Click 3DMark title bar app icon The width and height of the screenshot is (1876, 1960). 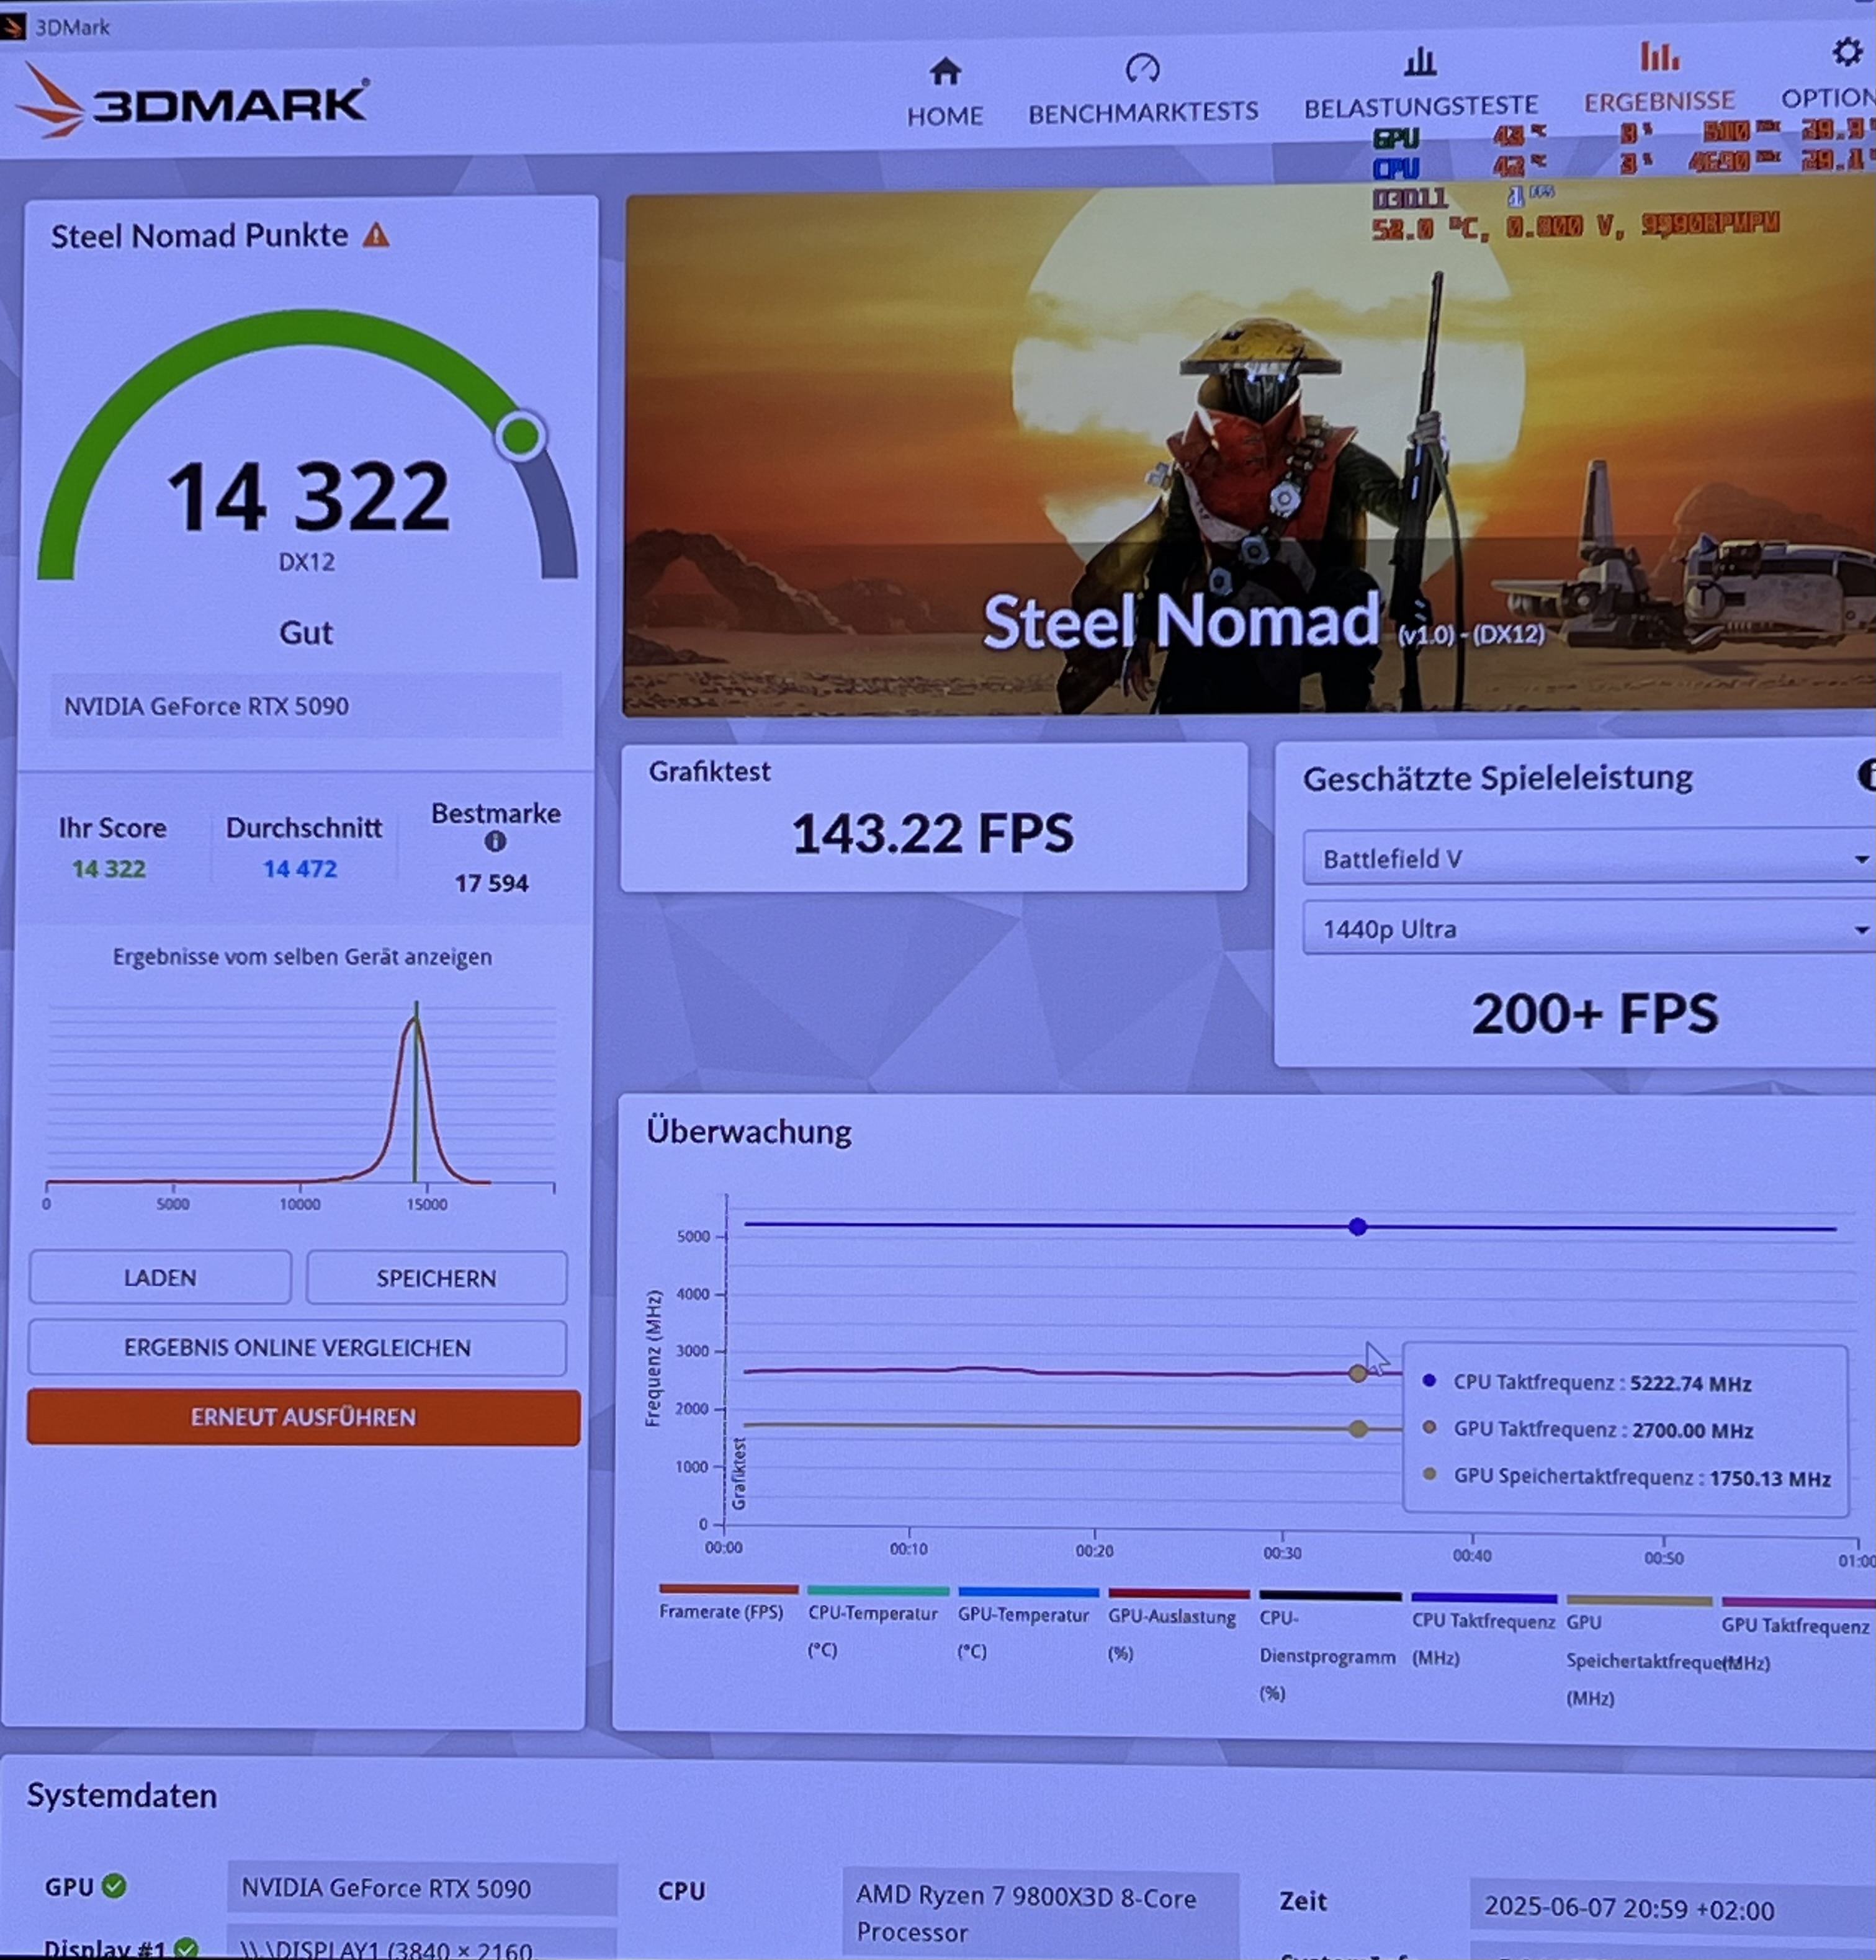pyautogui.click(x=12, y=27)
